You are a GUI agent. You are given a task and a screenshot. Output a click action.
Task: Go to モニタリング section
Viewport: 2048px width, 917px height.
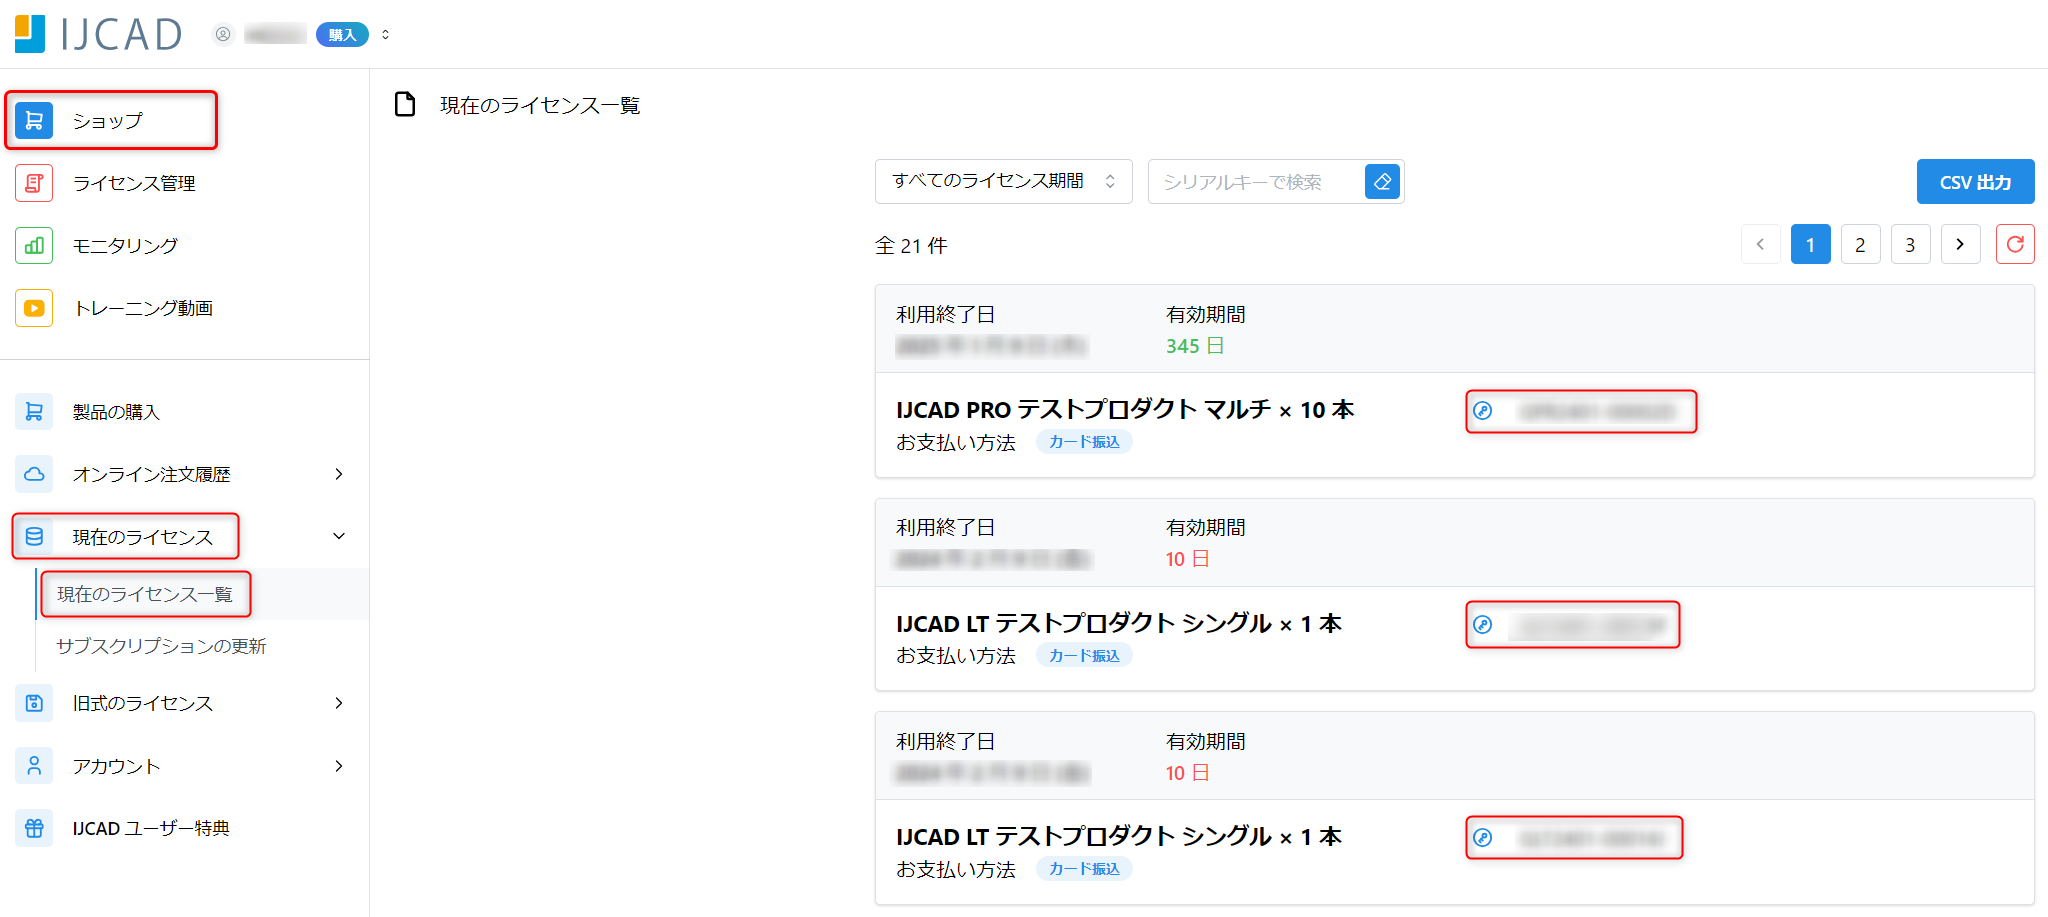(x=125, y=246)
